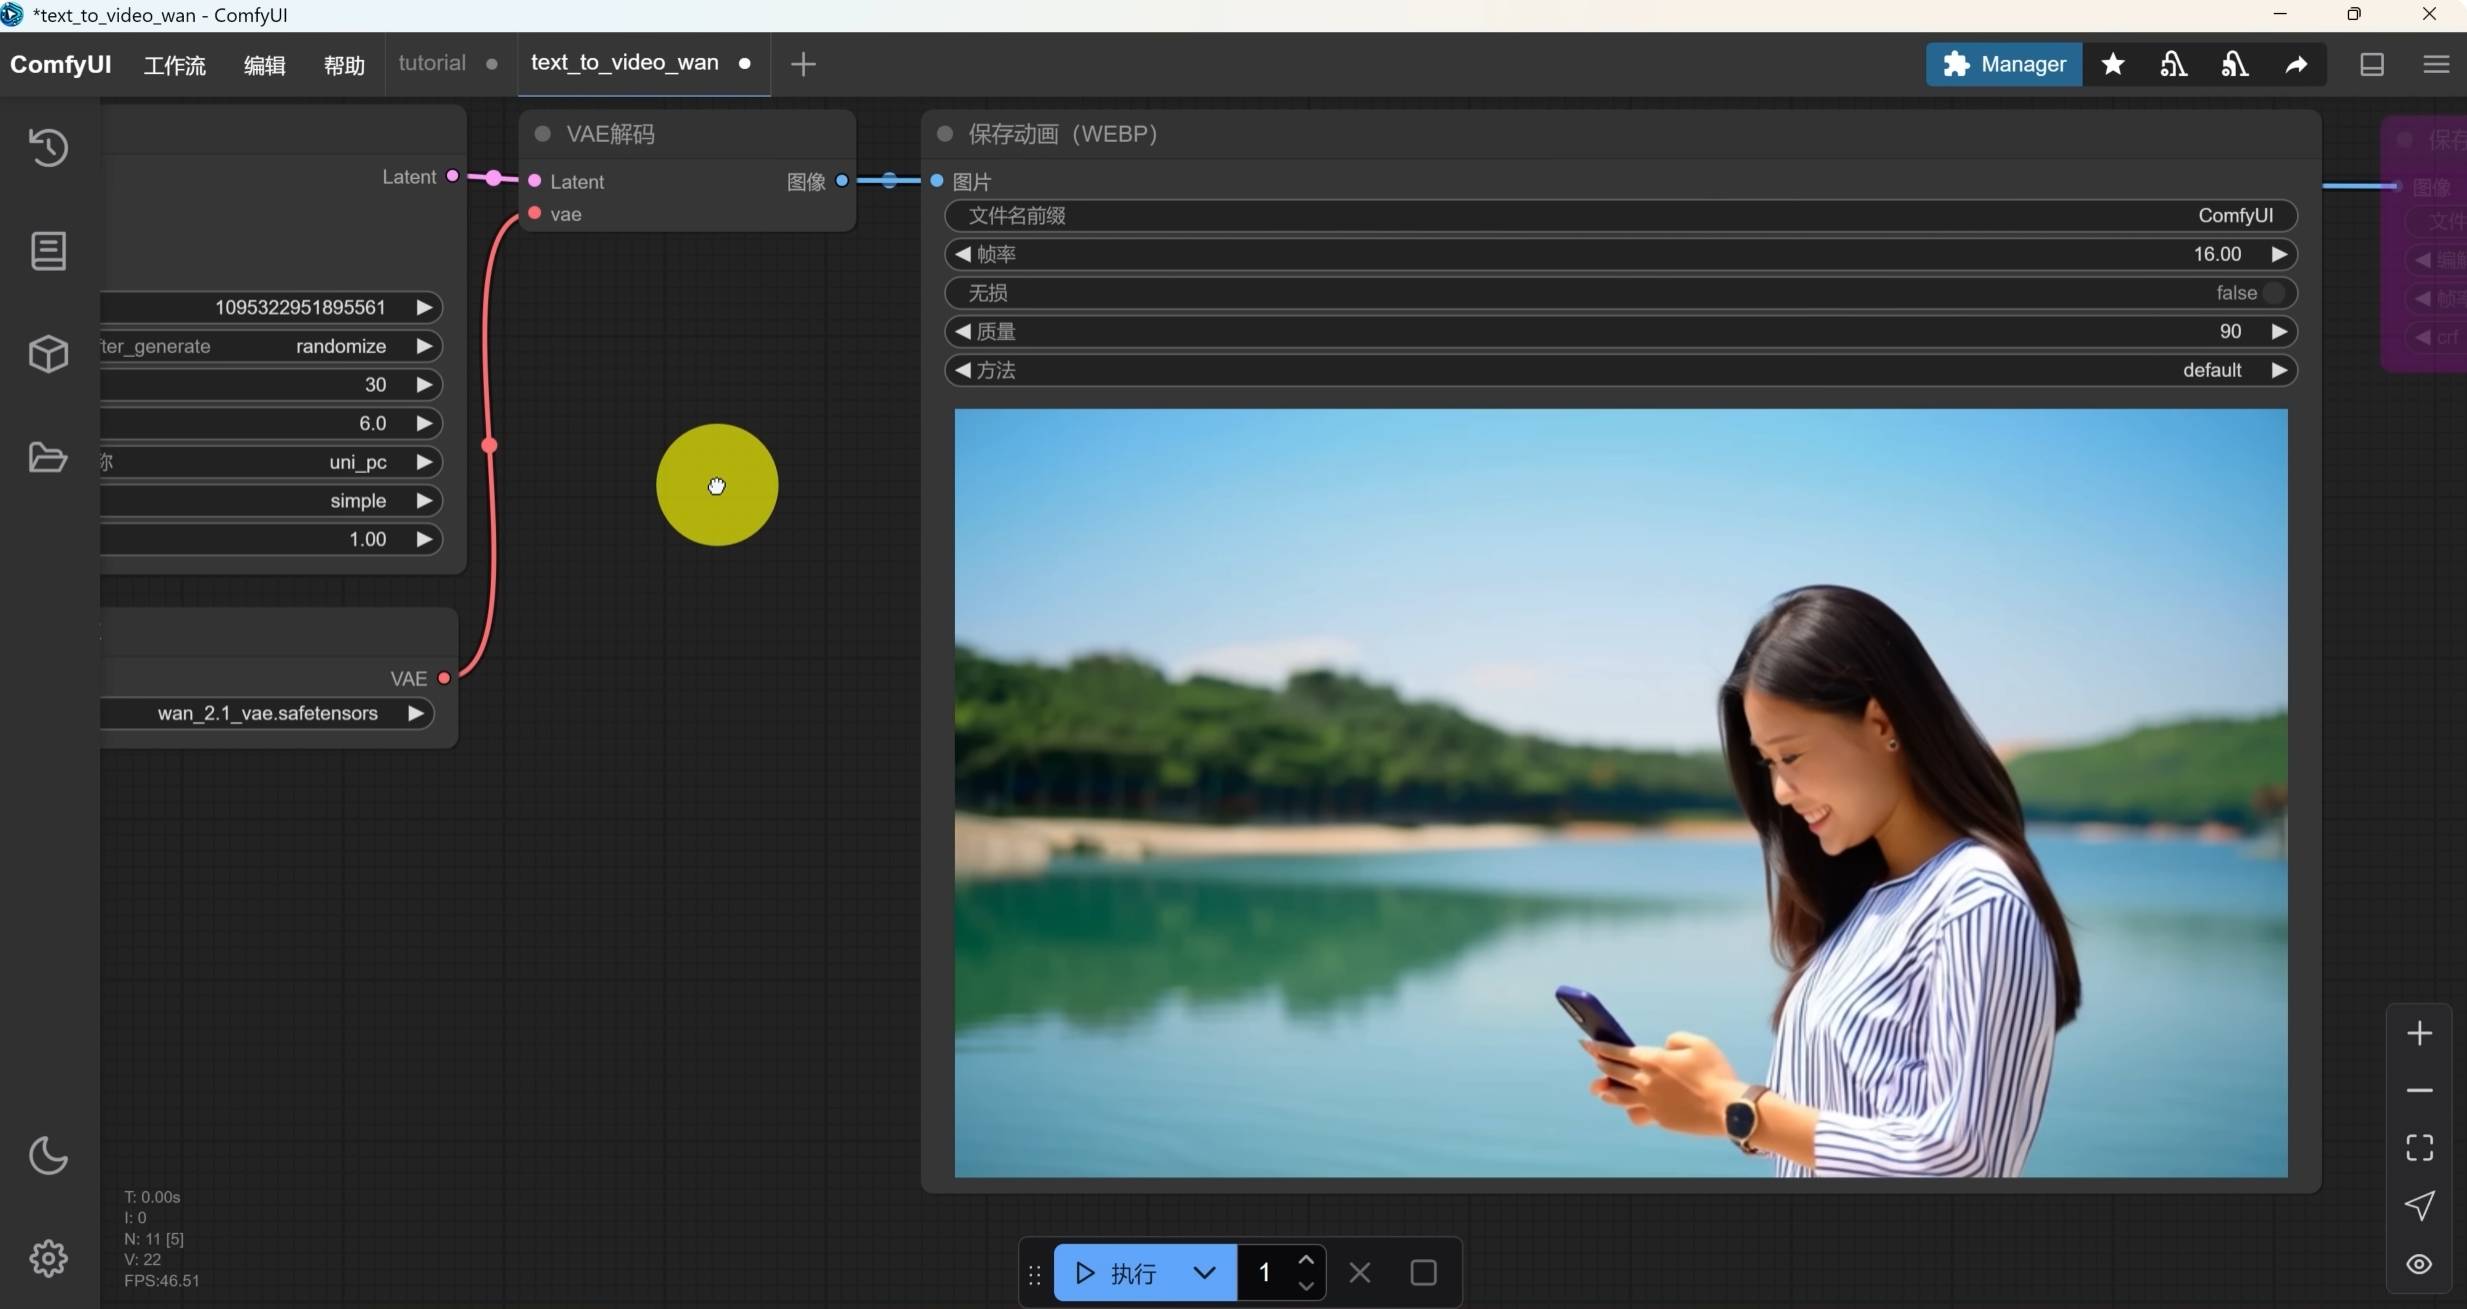Screen dimensions: 2467x1309
Task: Click the VAE解码 Latent input socket
Action: (x=535, y=181)
